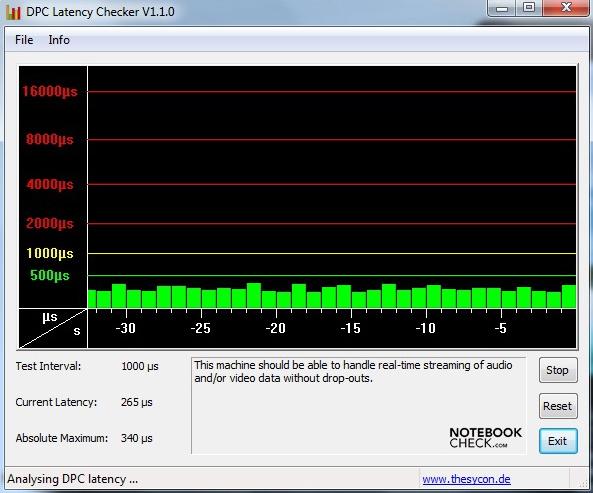The width and height of the screenshot is (593, 493).
Task: Click the 16000µs threshold label
Action: coord(50,91)
